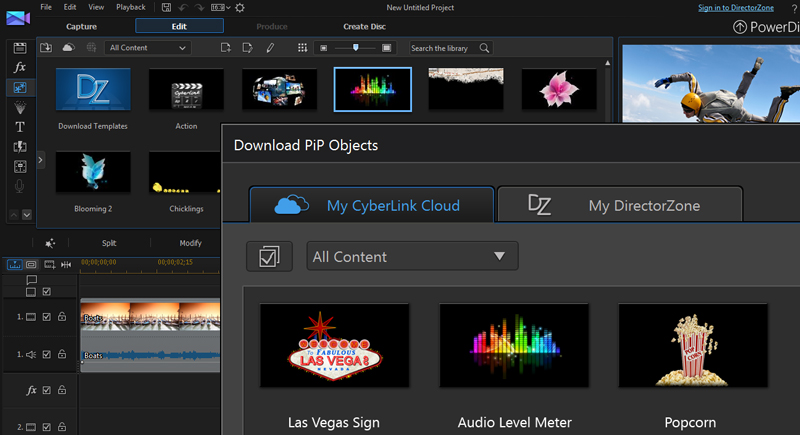Click the storyboard view mode icon

(x=31, y=264)
